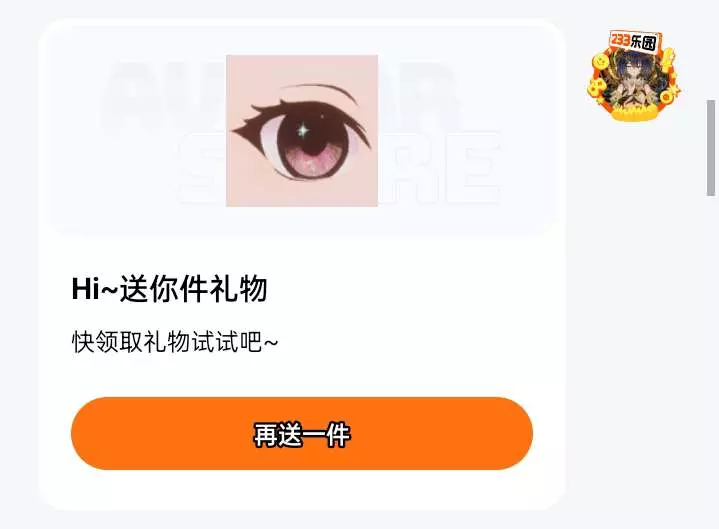719x529 pixels.
Task: Click the sparkle highlight in the eye image
Action: point(303,131)
